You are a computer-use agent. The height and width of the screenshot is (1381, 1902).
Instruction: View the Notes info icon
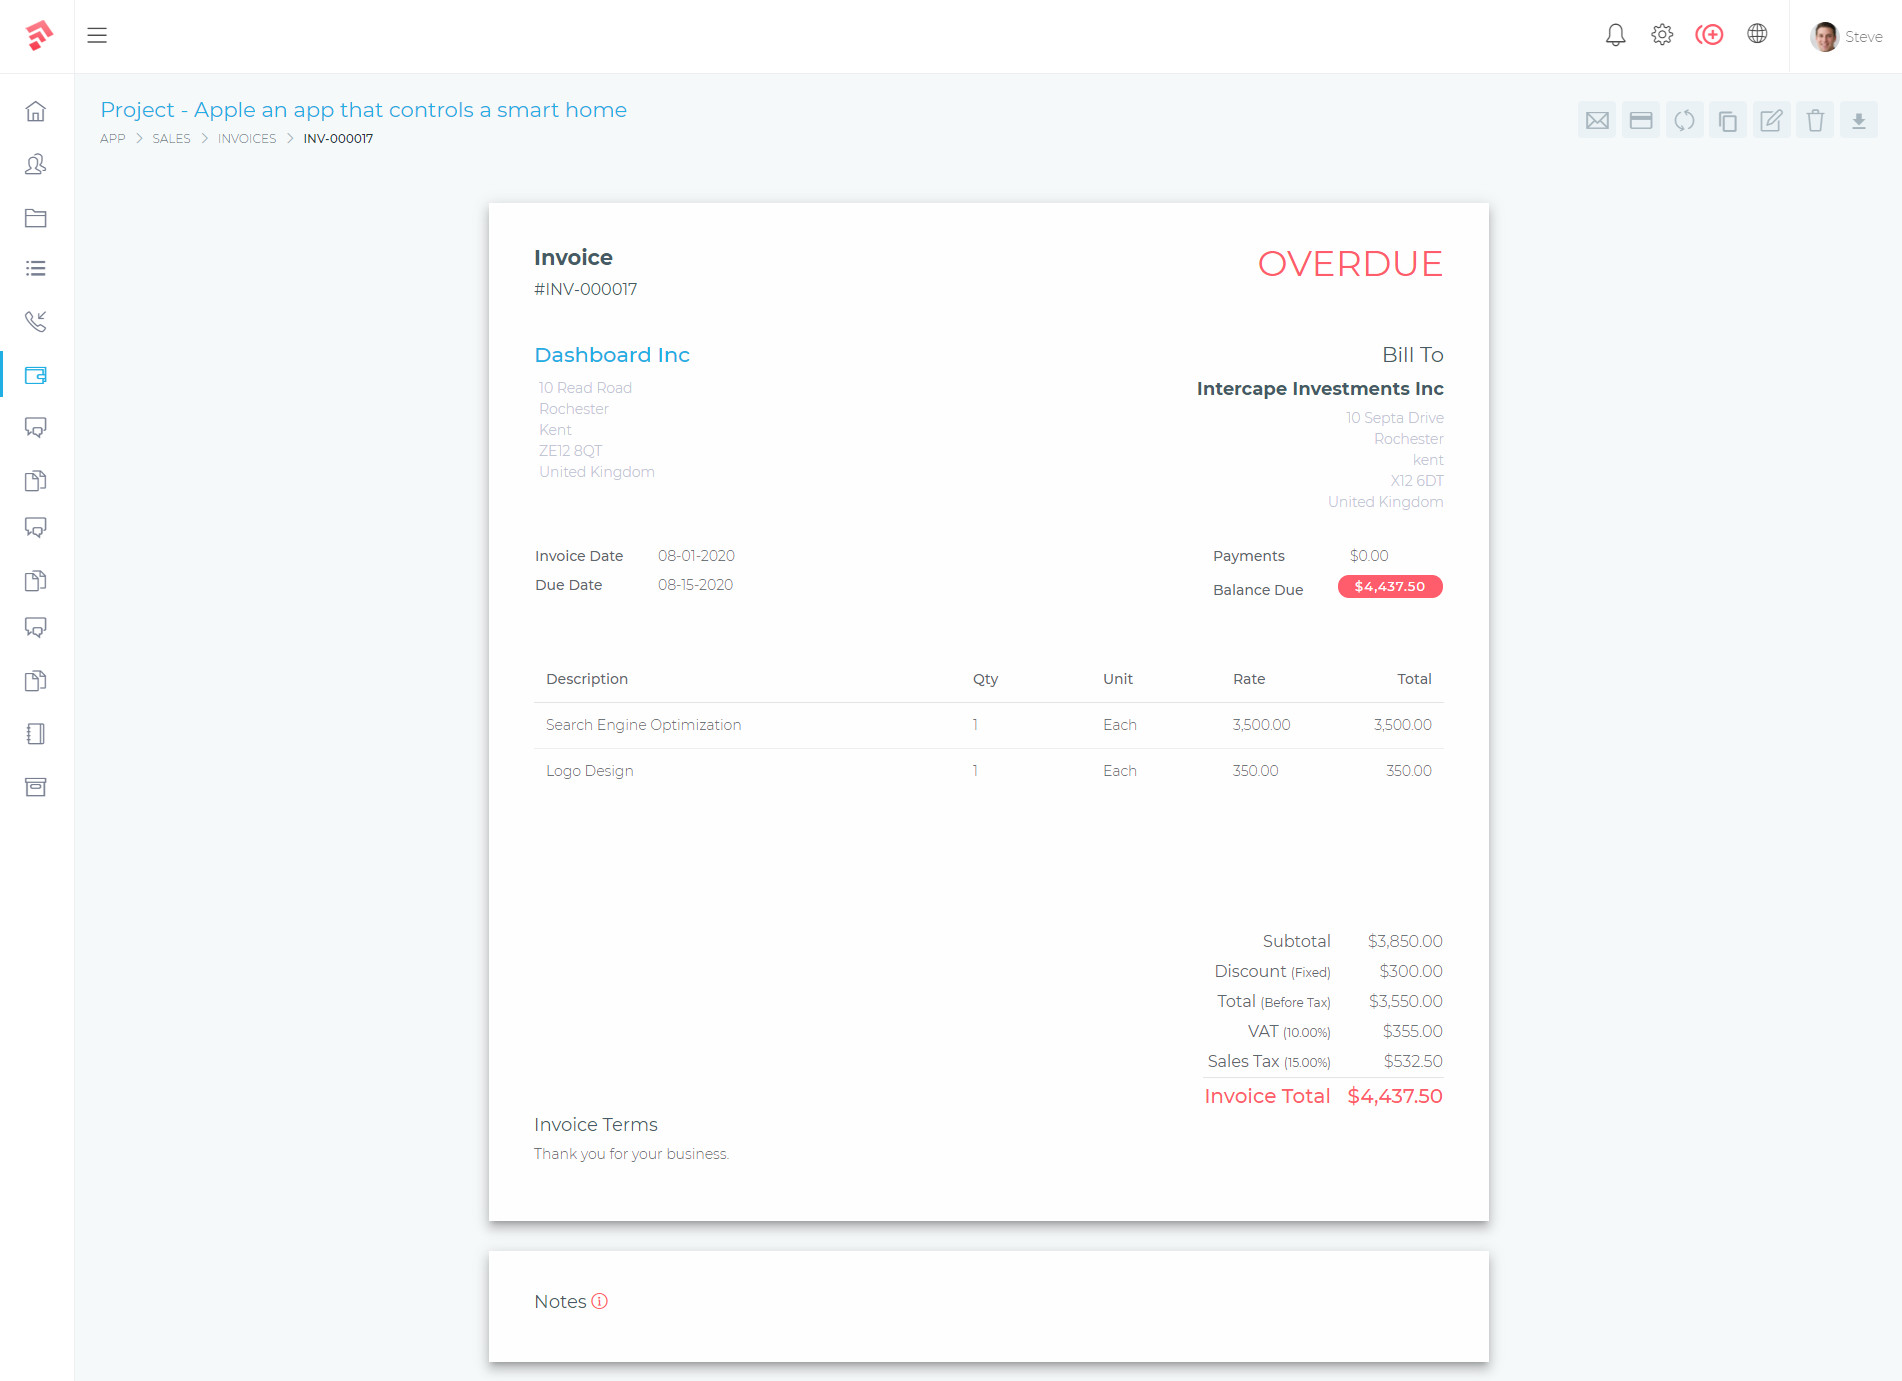(599, 1301)
